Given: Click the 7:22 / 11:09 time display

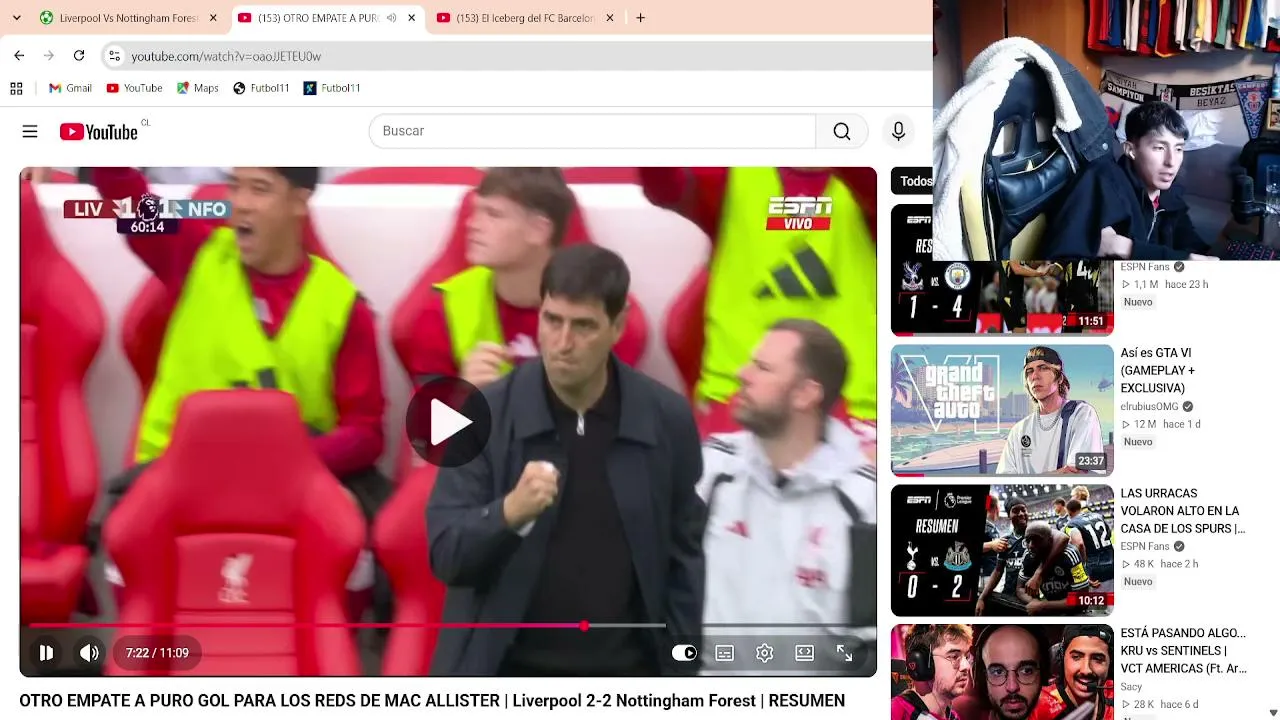Looking at the screenshot, I should pos(157,653).
